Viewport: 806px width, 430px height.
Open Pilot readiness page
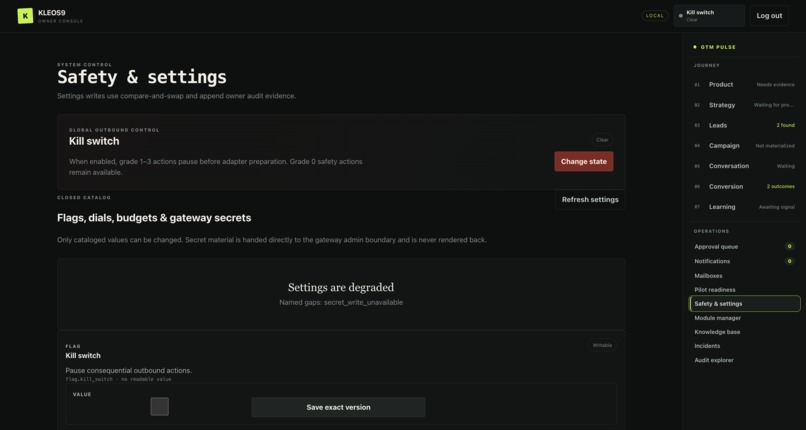(744, 290)
